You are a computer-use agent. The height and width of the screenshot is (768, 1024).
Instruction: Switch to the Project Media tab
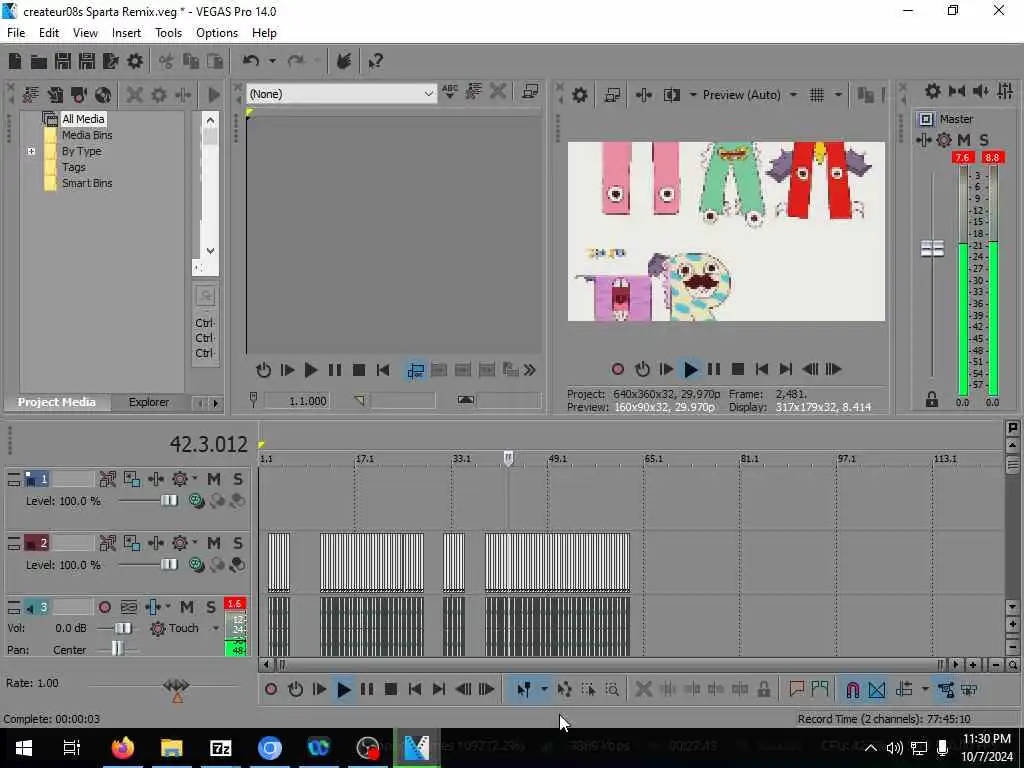tap(57, 402)
